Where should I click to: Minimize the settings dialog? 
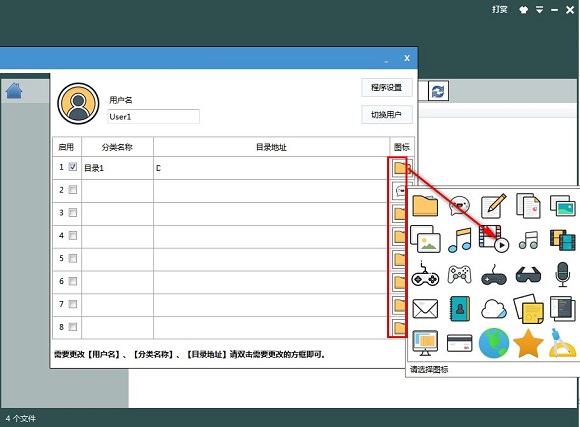(x=387, y=60)
